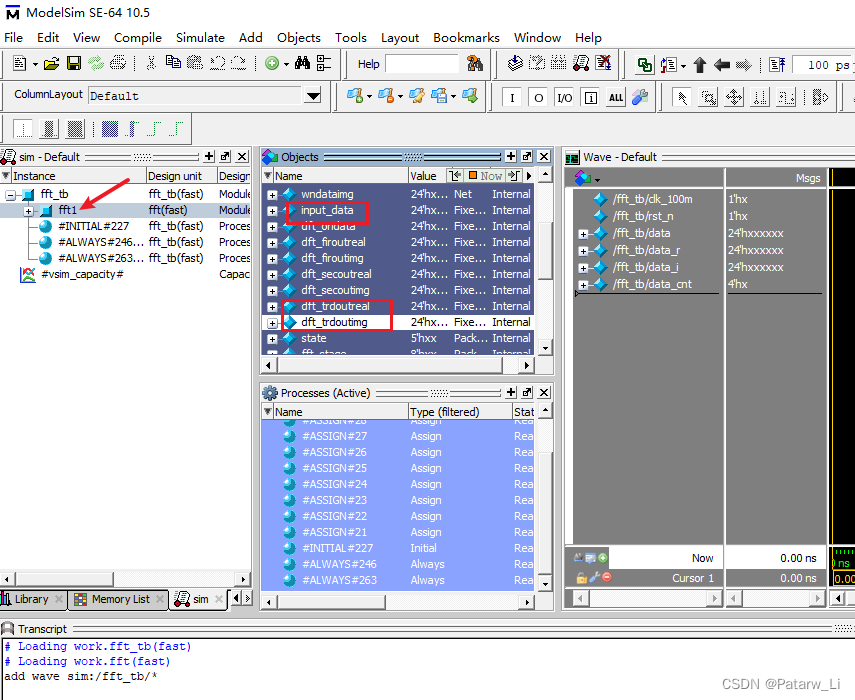Click the Copy toolbar icon
The image size is (855, 700).
[x=174, y=63]
